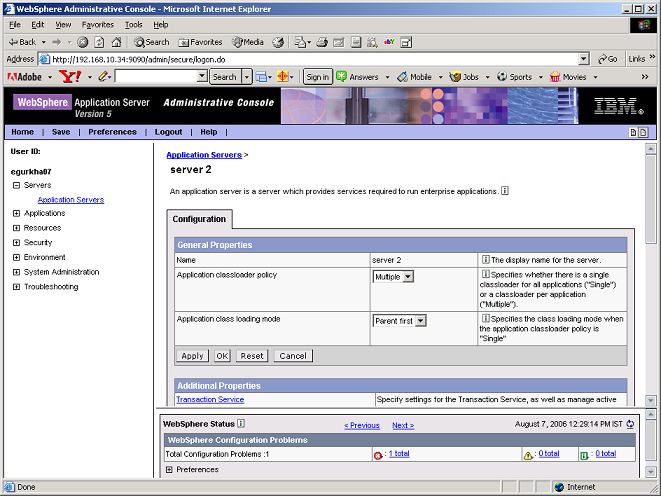Open the Favorites menu

coord(98,25)
